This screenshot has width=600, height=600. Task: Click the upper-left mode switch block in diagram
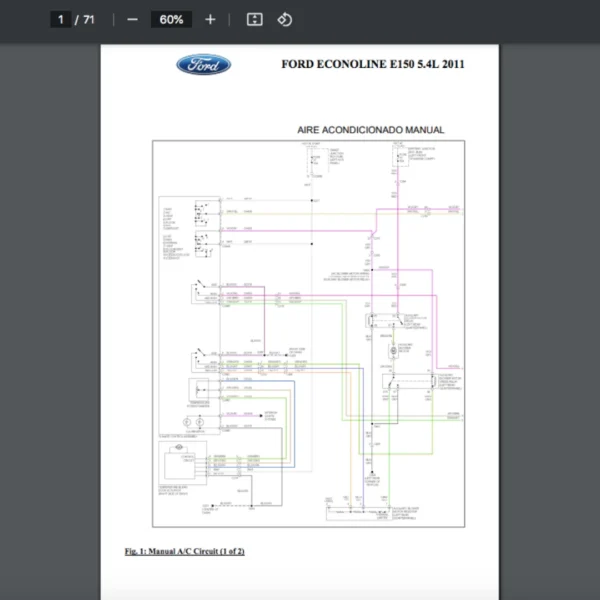click(x=203, y=214)
